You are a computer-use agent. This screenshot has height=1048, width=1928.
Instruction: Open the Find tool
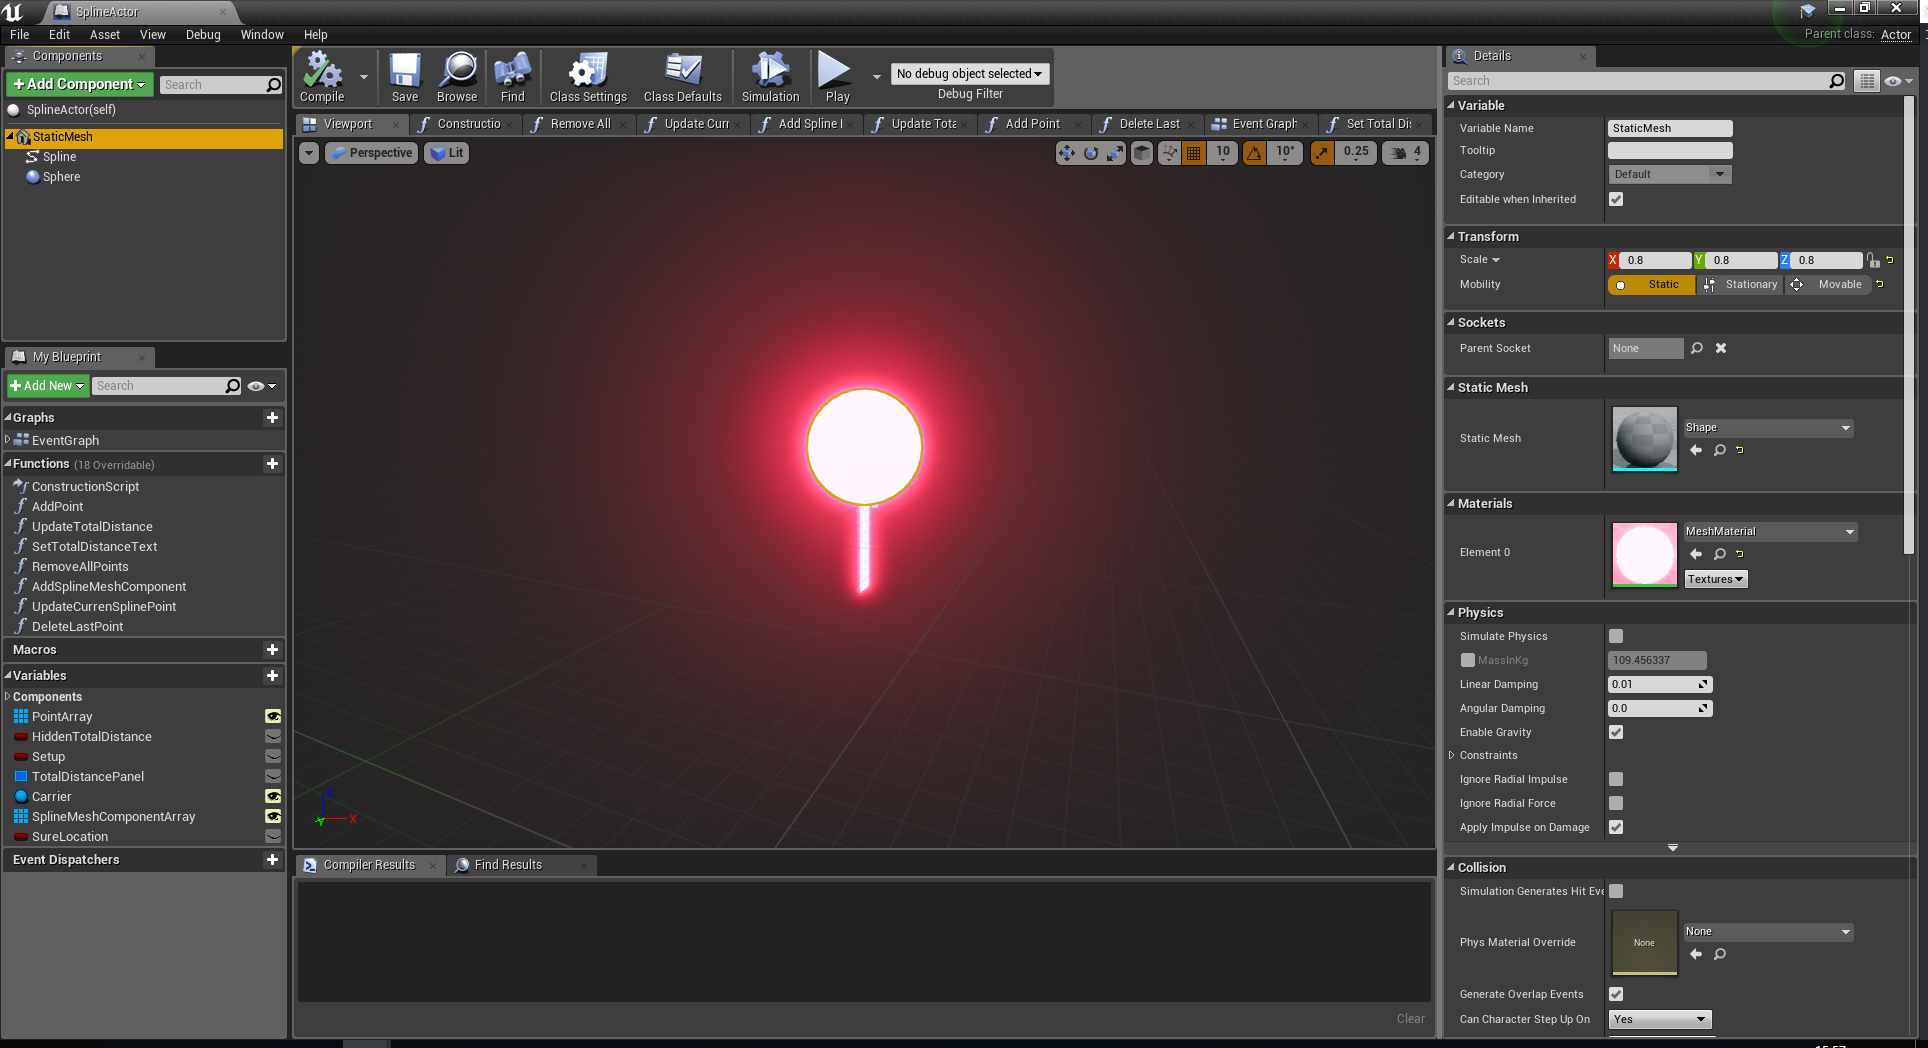point(512,76)
